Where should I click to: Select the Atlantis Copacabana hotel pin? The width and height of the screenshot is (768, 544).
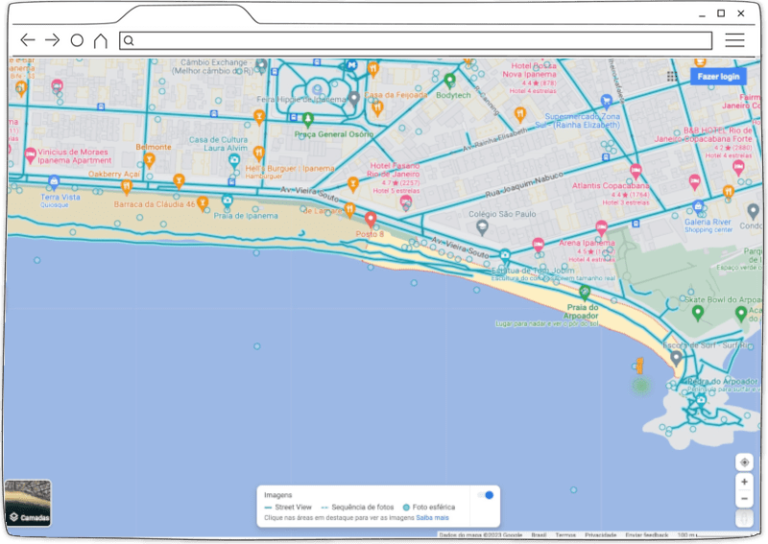click(636, 171)
